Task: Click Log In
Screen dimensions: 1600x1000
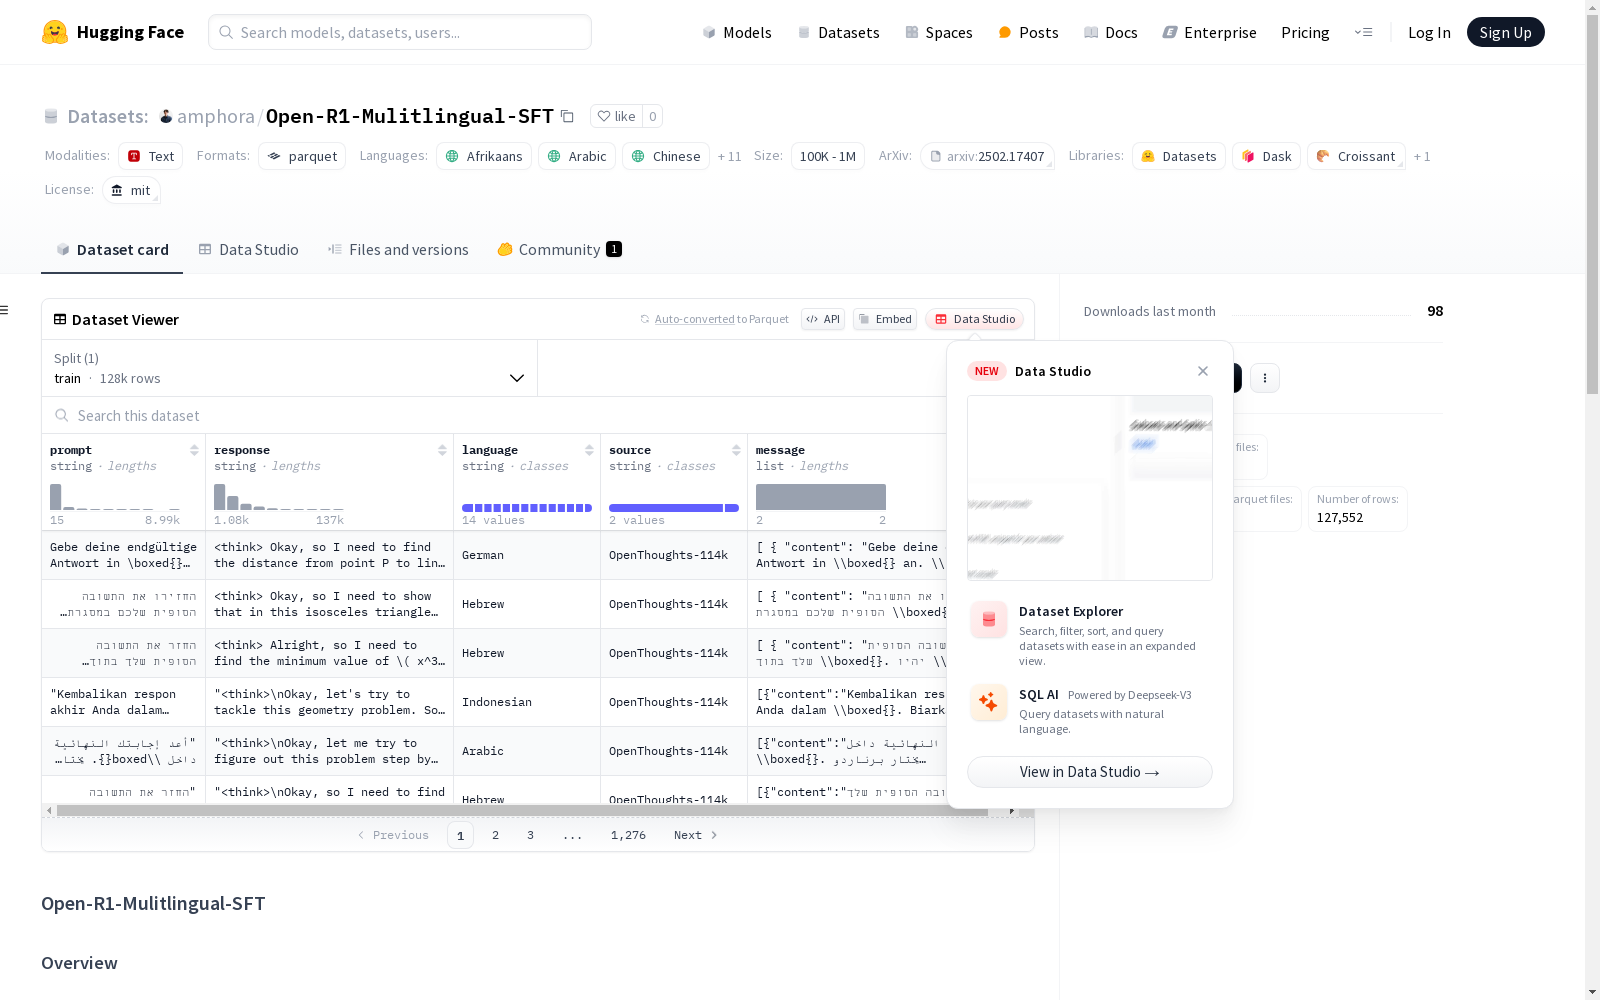Action: click(1429, 32)
